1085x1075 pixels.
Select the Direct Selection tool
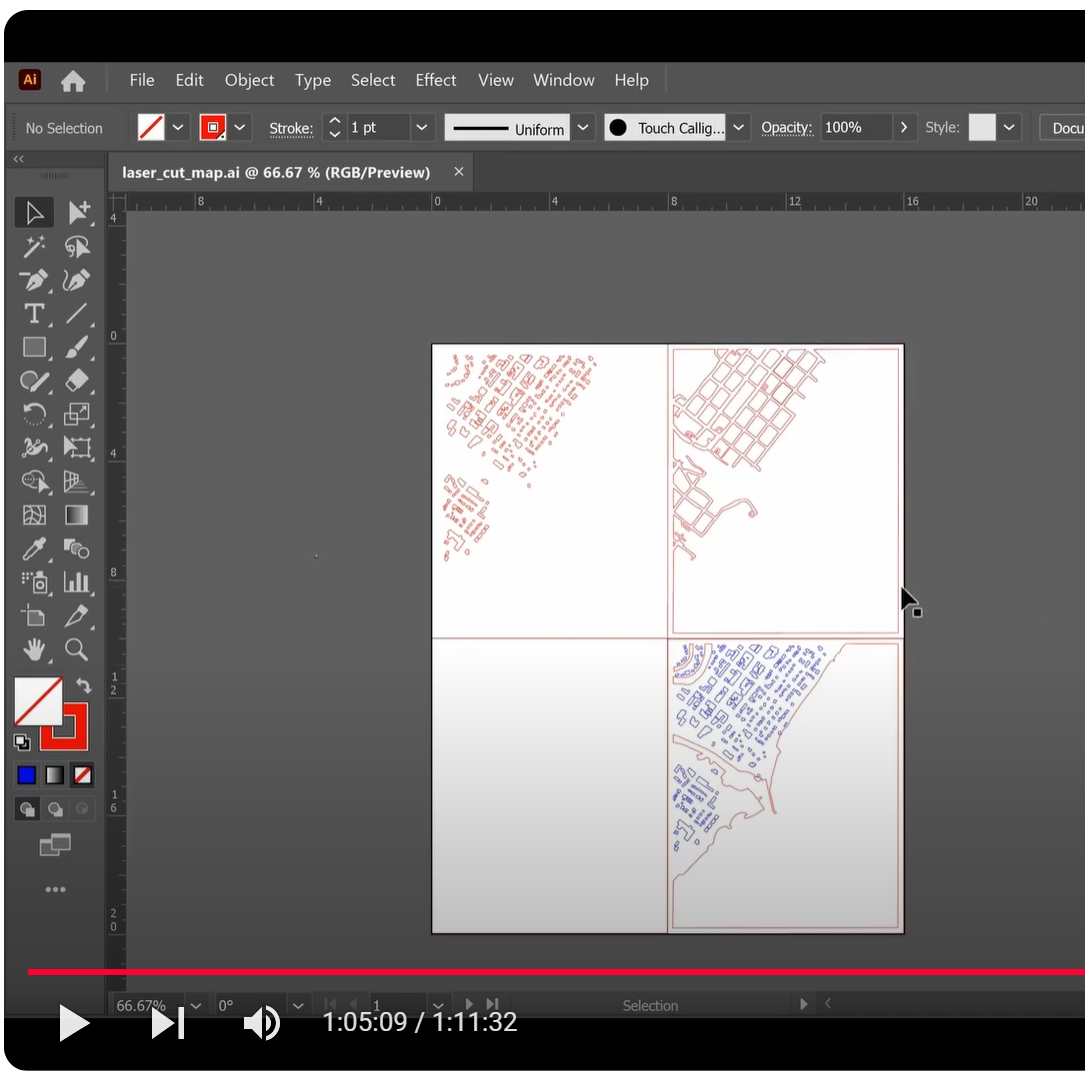(x=79, y=211)
